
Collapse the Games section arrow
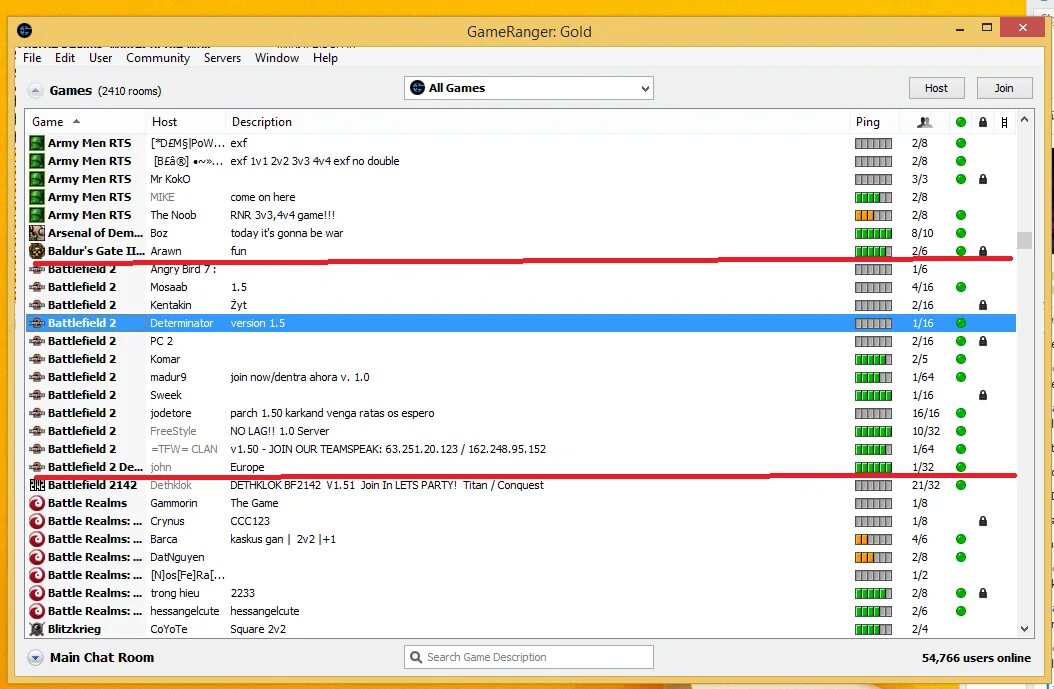[35, 91]
